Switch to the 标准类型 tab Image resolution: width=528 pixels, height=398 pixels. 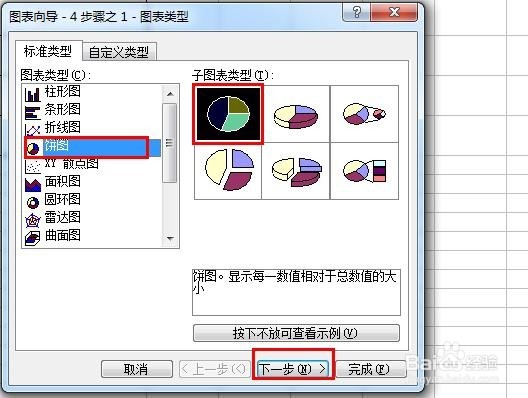48,51
